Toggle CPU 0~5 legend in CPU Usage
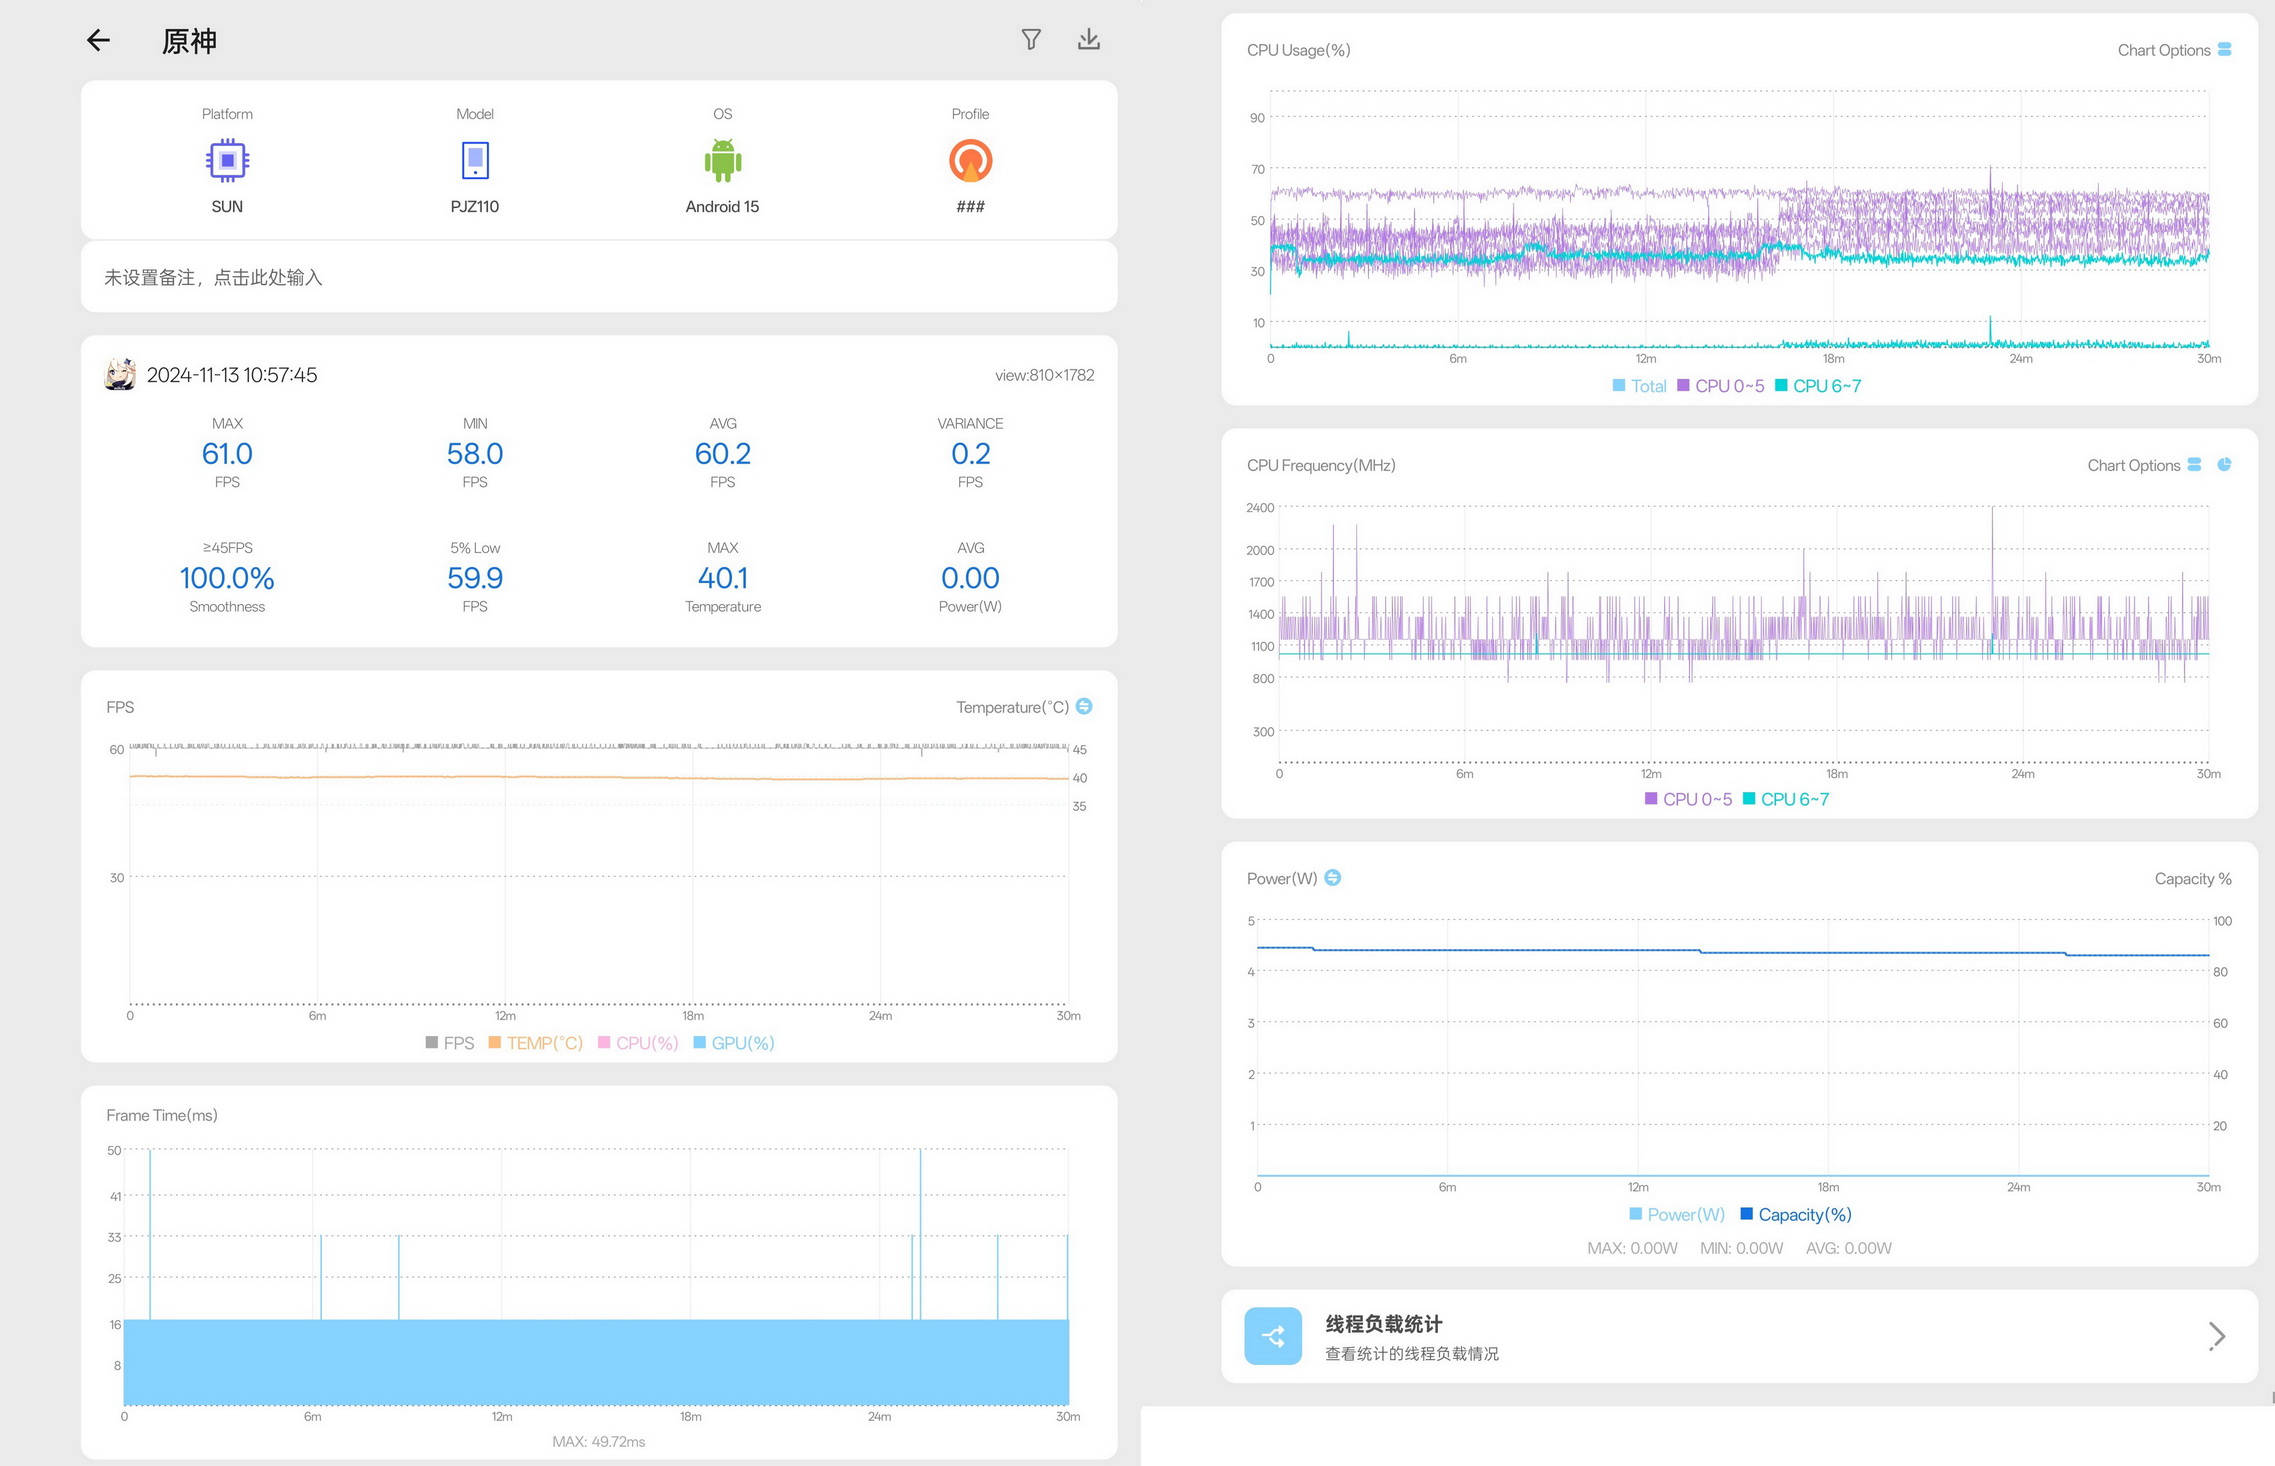 [1720, 386]
